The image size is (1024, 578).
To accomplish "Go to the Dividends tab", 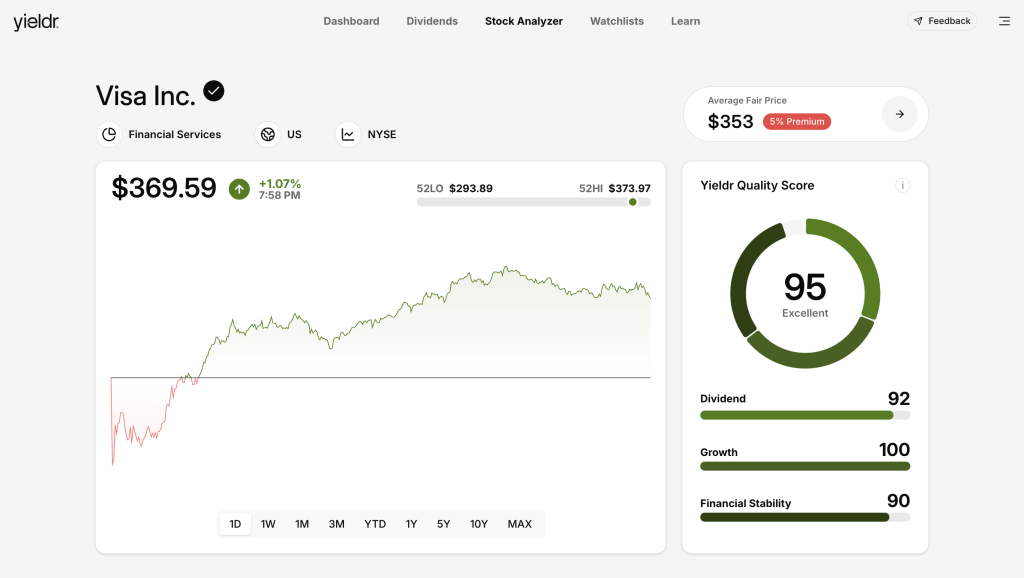I will pos(432,21).
